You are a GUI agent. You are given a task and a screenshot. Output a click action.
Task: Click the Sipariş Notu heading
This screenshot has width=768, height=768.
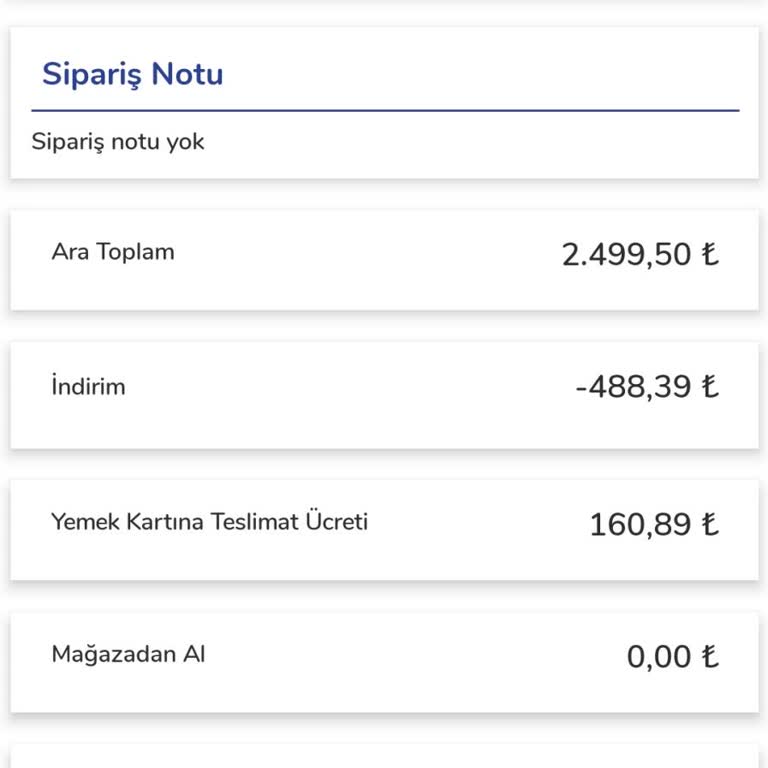pyautogui.click(x=132, y=74)
